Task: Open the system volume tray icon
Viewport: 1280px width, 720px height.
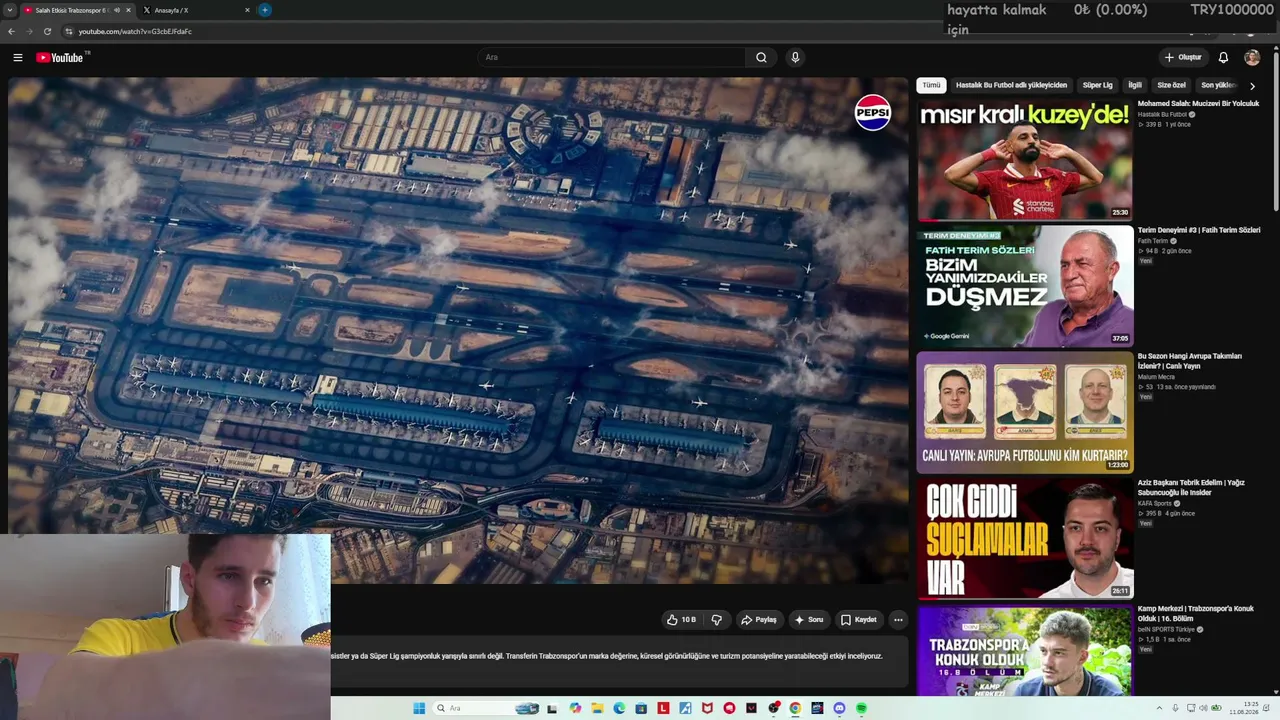Action: (x=1203, y=708)
